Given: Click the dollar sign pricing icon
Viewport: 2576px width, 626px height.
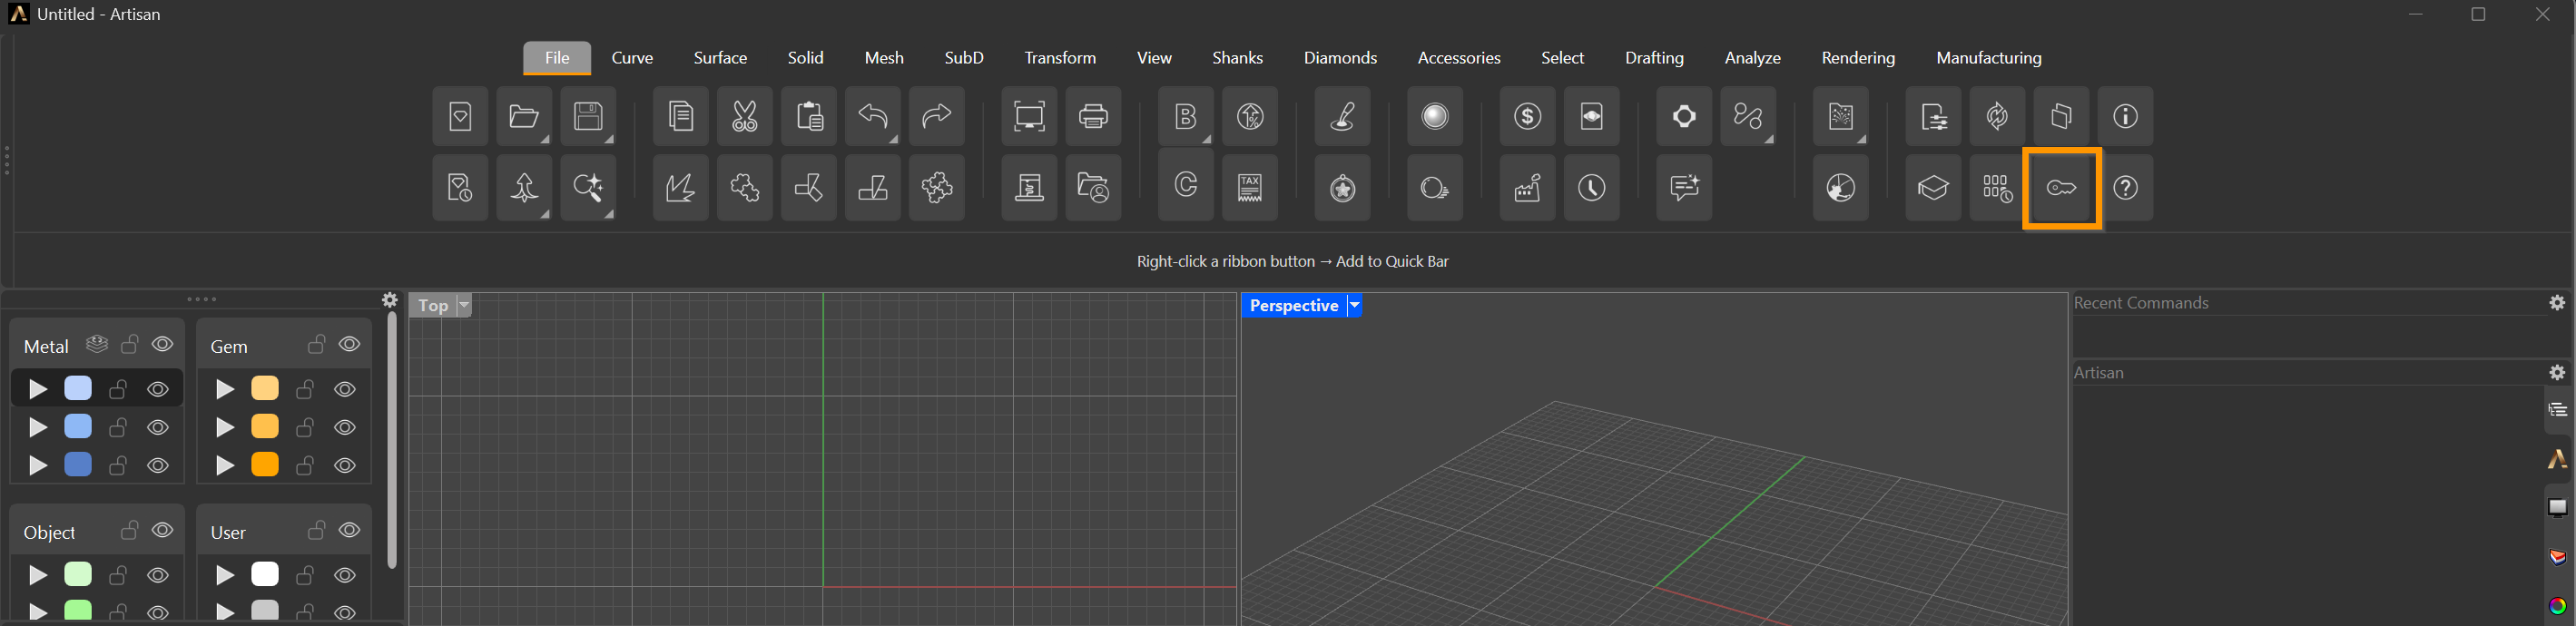Looking at the screenshot, I should 1527,116.
